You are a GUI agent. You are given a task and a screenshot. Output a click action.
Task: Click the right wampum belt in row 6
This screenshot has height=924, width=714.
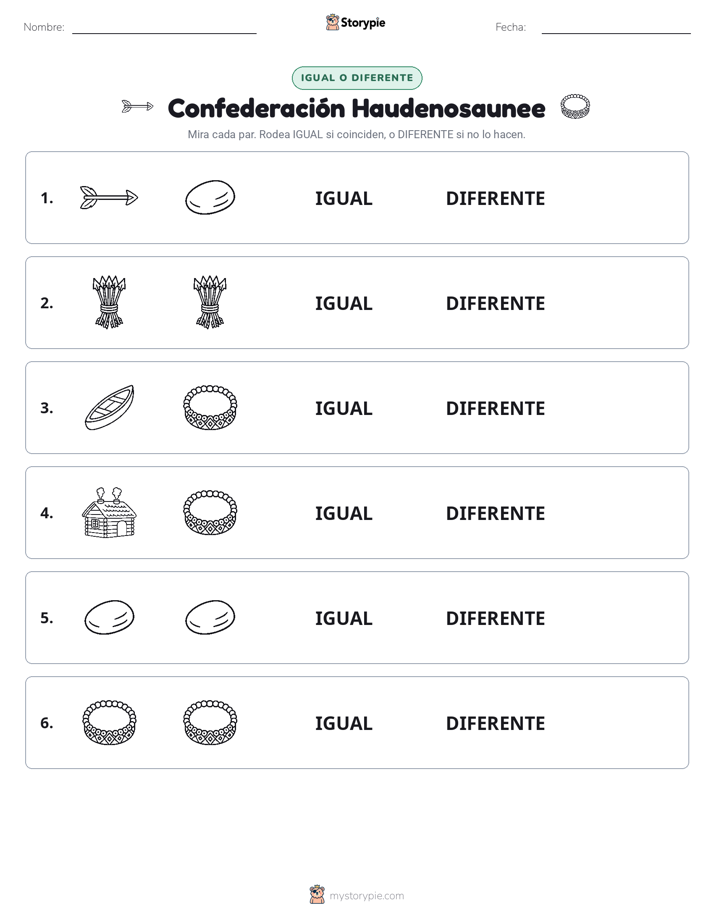coord(210,722)
